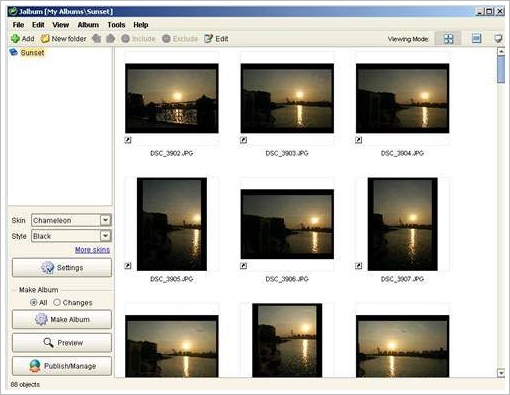
Task: Open the Style dropdown showing Black
Action: point(71,236)
